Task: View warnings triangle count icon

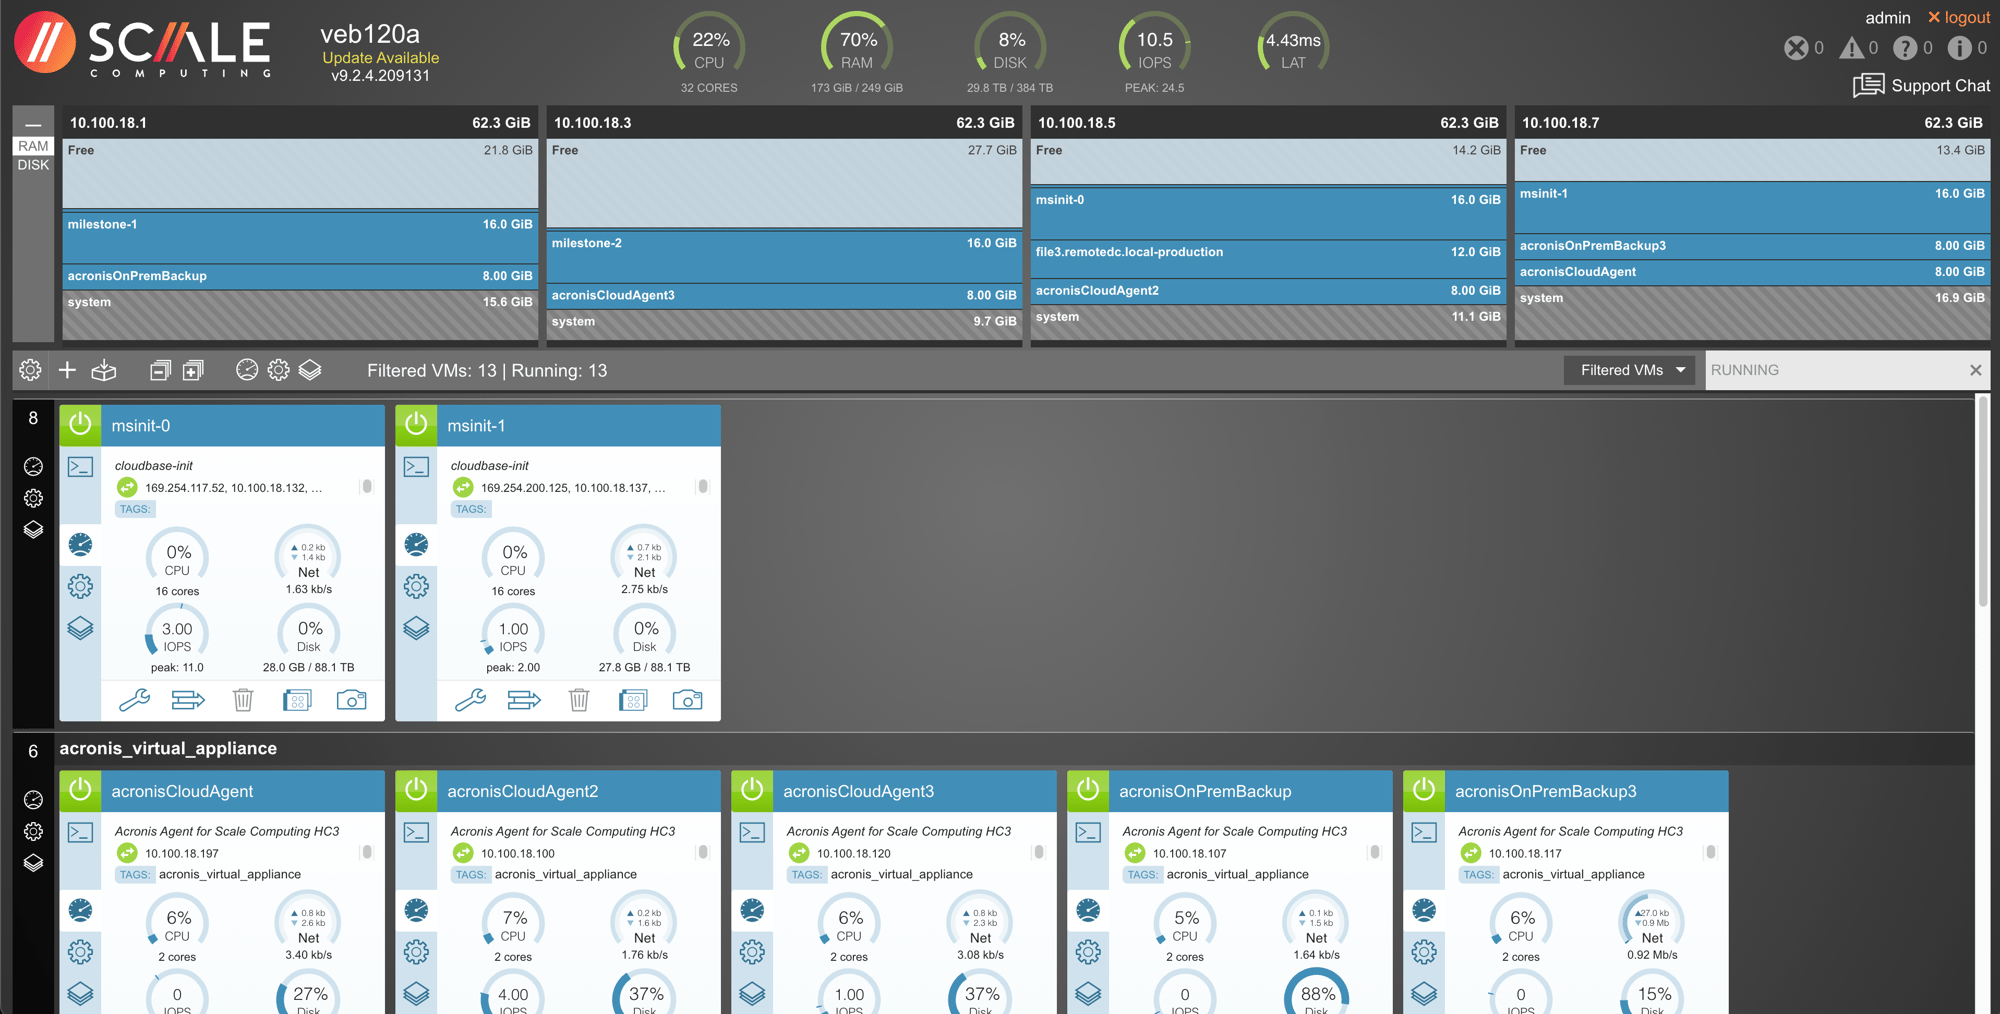Action: coord(1851,47)
